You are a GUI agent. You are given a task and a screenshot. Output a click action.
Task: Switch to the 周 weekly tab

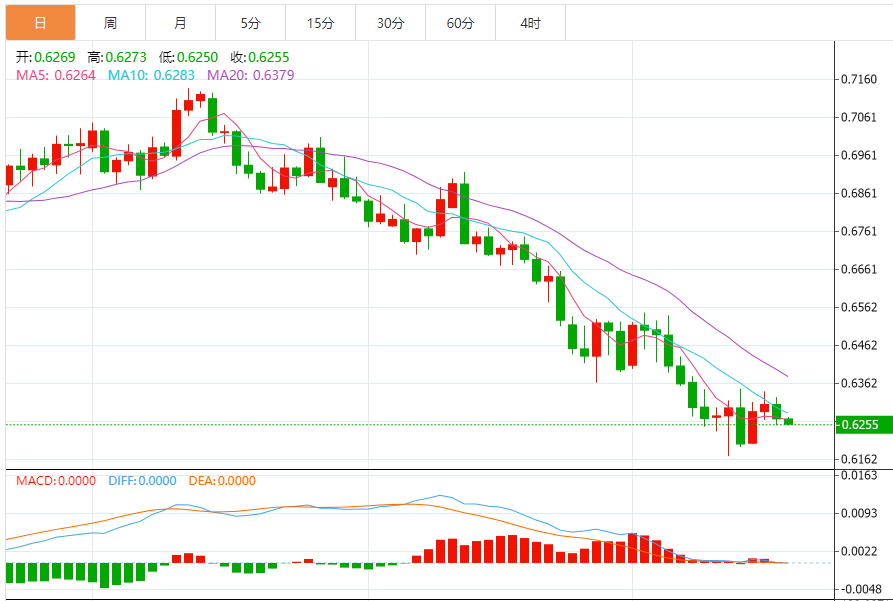point(110,23)
